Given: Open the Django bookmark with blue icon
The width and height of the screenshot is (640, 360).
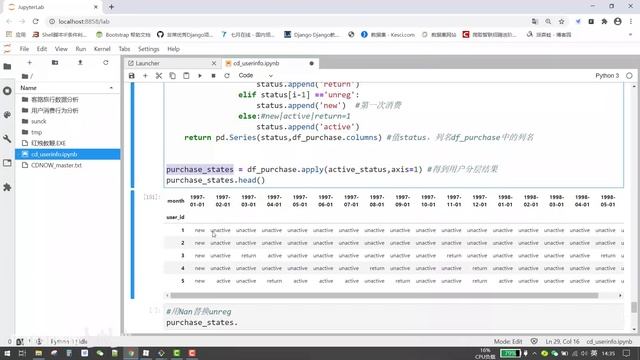Looking at the screenshot, I should coord(312,35).
